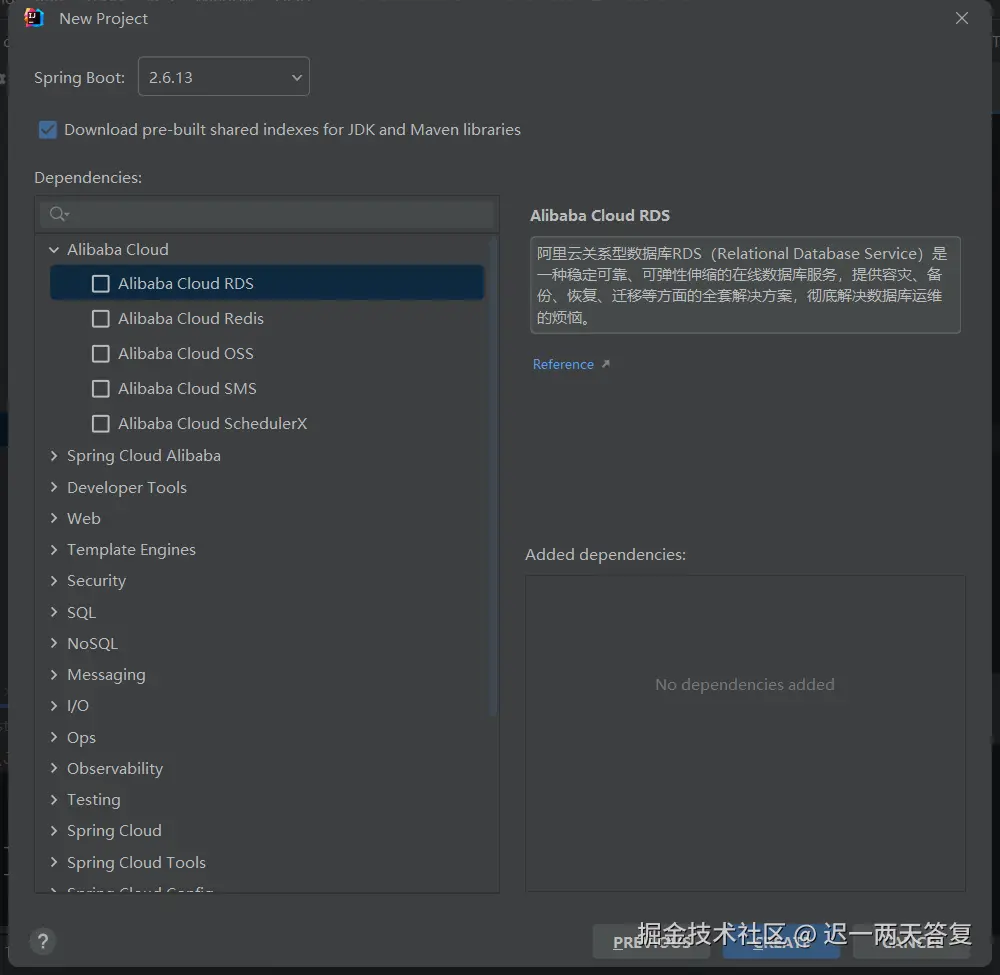Close the New Project dialog
Image resolution: width=1000 pixels, height=975 pixels.
tap(962, 18)
